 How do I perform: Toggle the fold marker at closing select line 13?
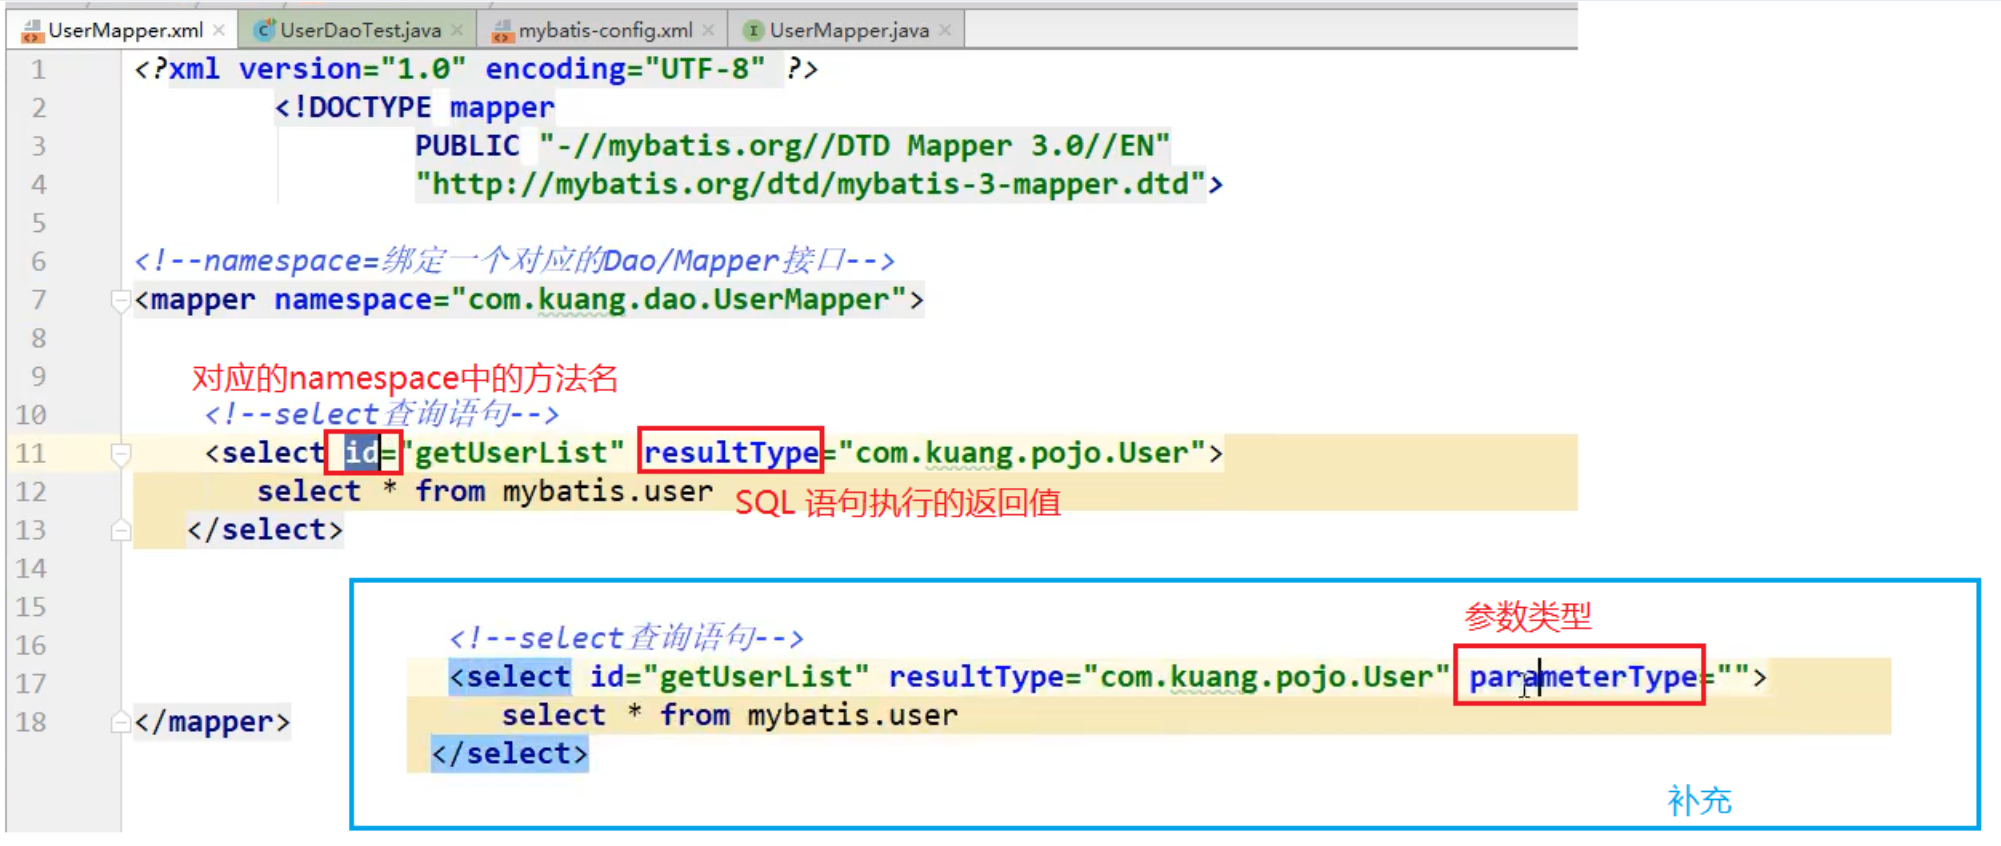pos(121,530)
